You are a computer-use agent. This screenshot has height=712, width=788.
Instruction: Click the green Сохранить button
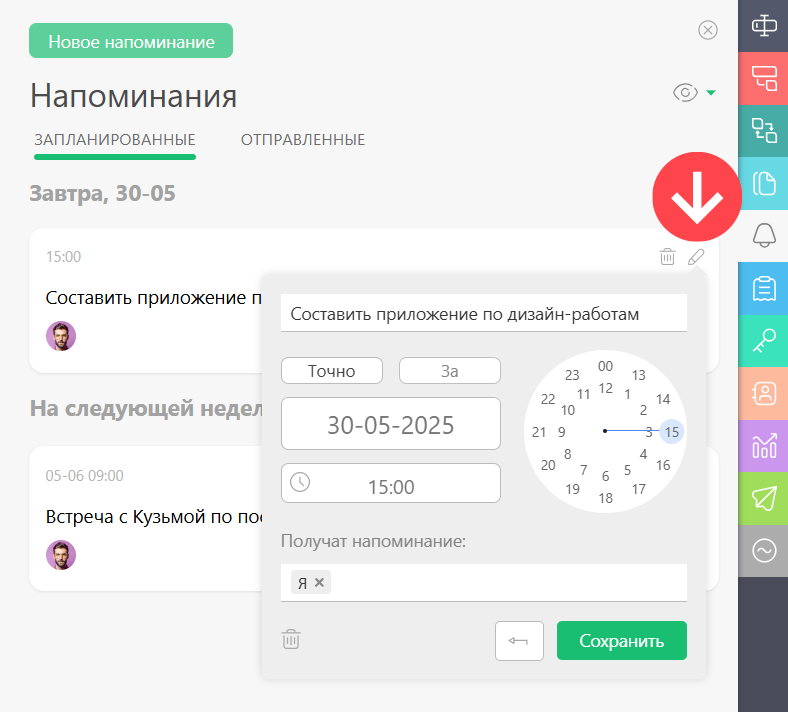[622, 641]
